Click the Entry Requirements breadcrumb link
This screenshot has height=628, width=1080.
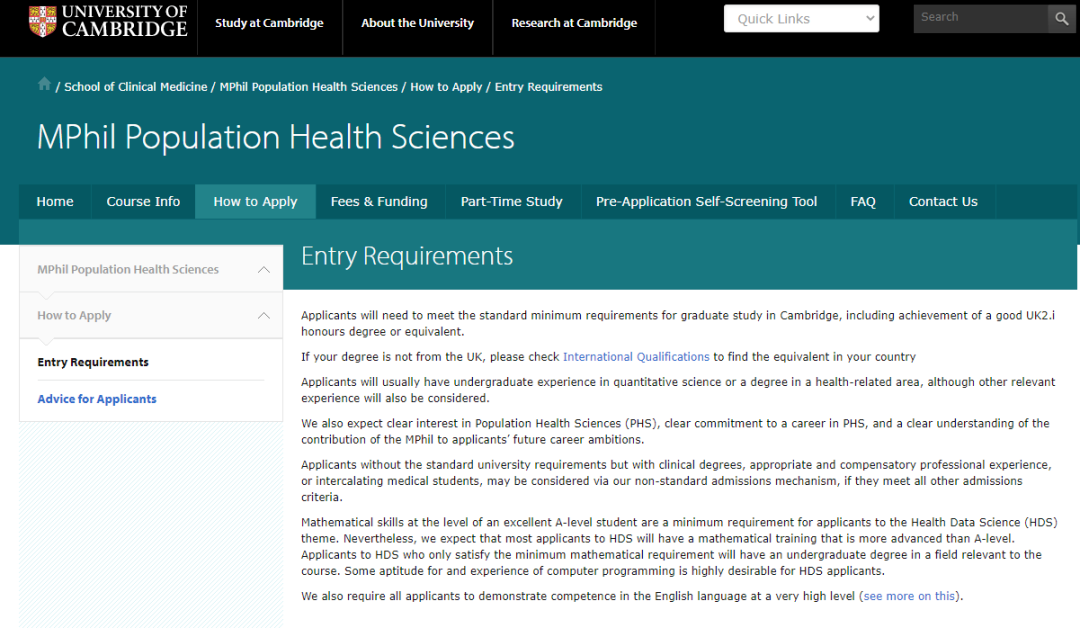[548, 87]
